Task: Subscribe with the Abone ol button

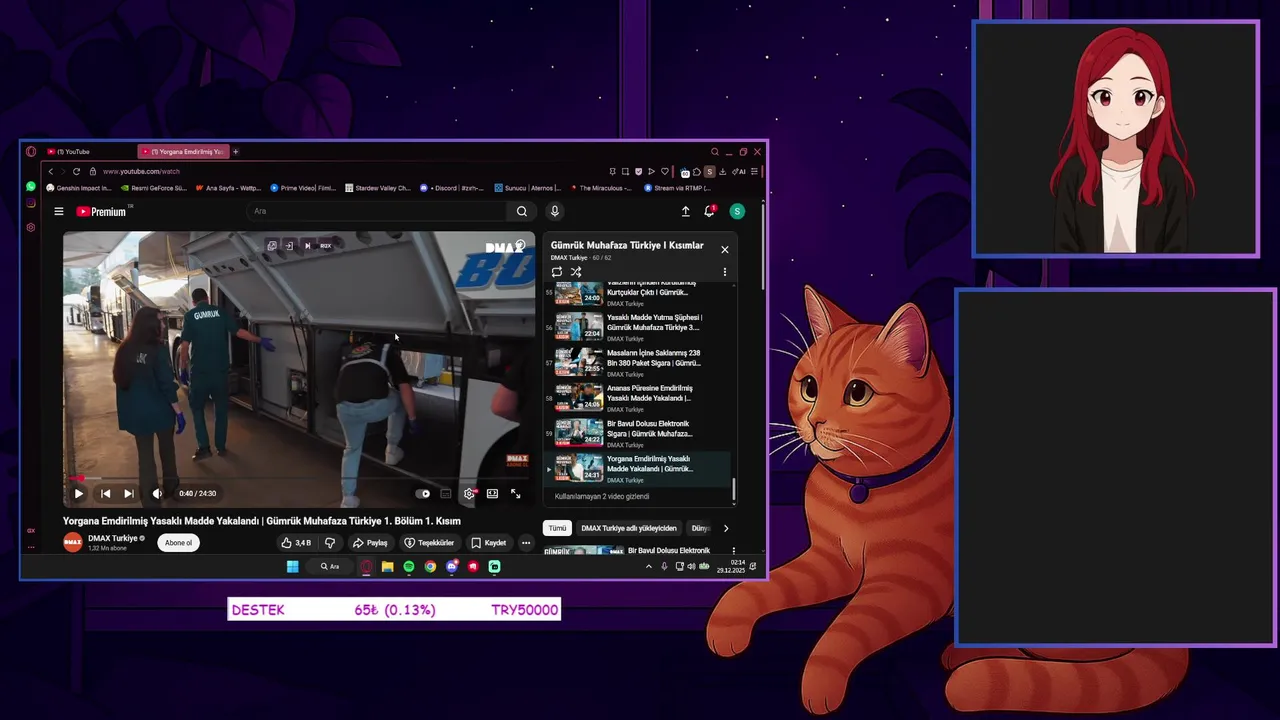Action: [x=178, y=543]
